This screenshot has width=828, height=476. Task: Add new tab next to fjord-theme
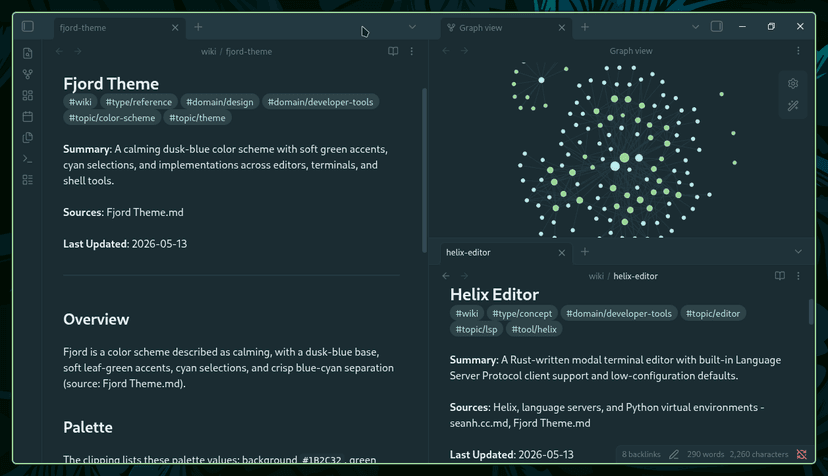[x=198, y=27]
